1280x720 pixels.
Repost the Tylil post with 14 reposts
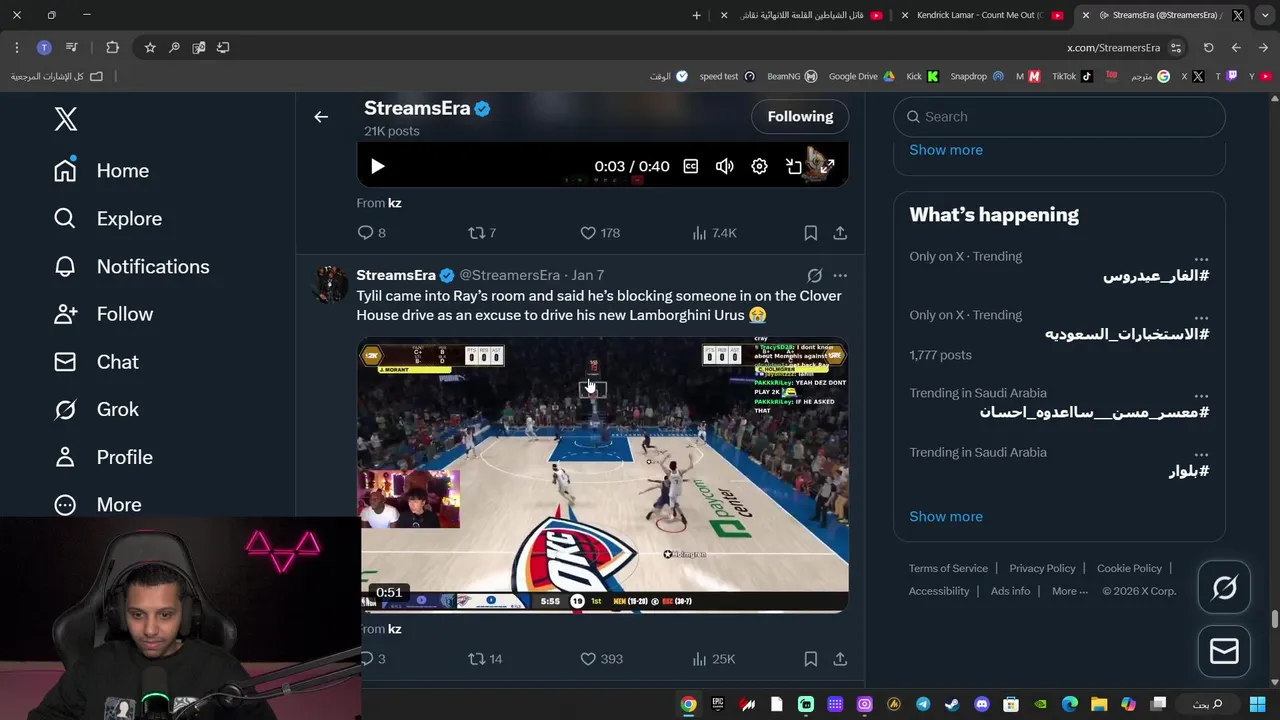tap(485, 659)
